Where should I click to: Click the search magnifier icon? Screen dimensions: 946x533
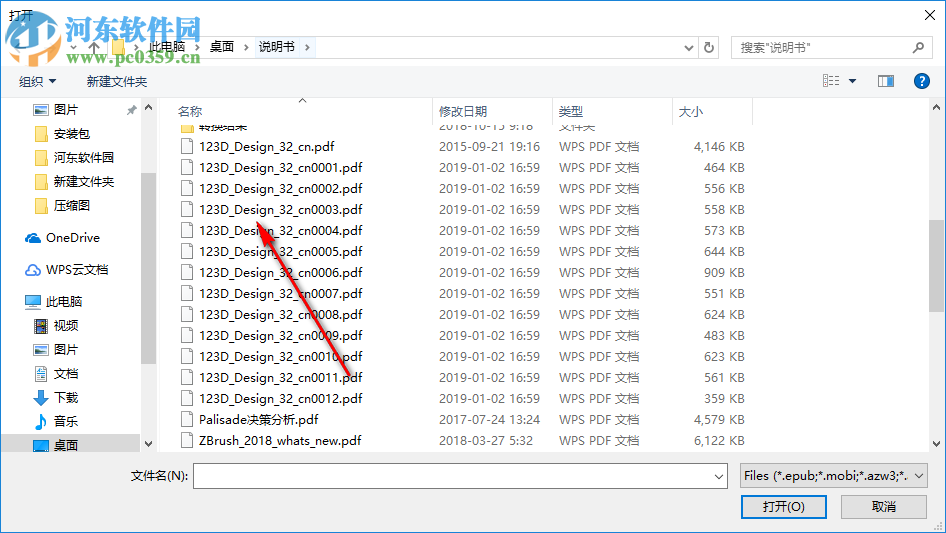(x=918, y=47)
